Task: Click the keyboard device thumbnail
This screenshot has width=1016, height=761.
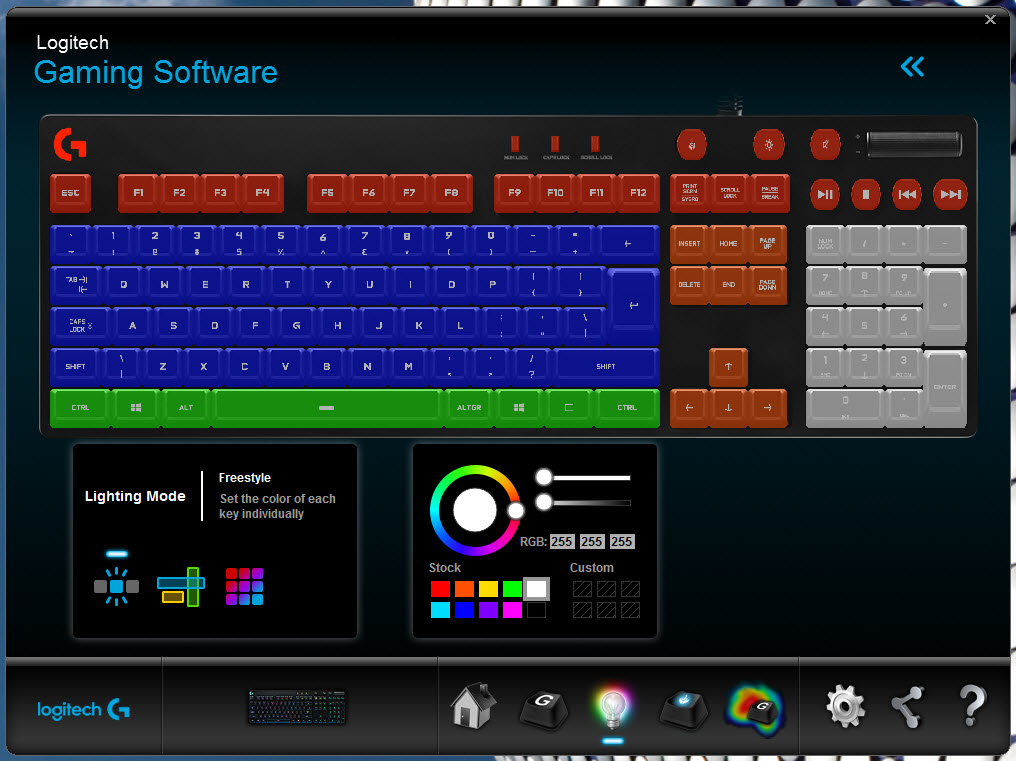Action: click(297, 707)
